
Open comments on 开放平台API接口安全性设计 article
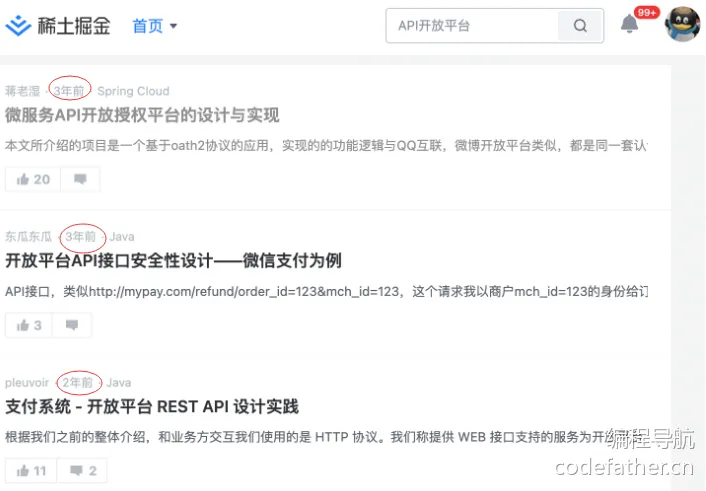point(72,325)
